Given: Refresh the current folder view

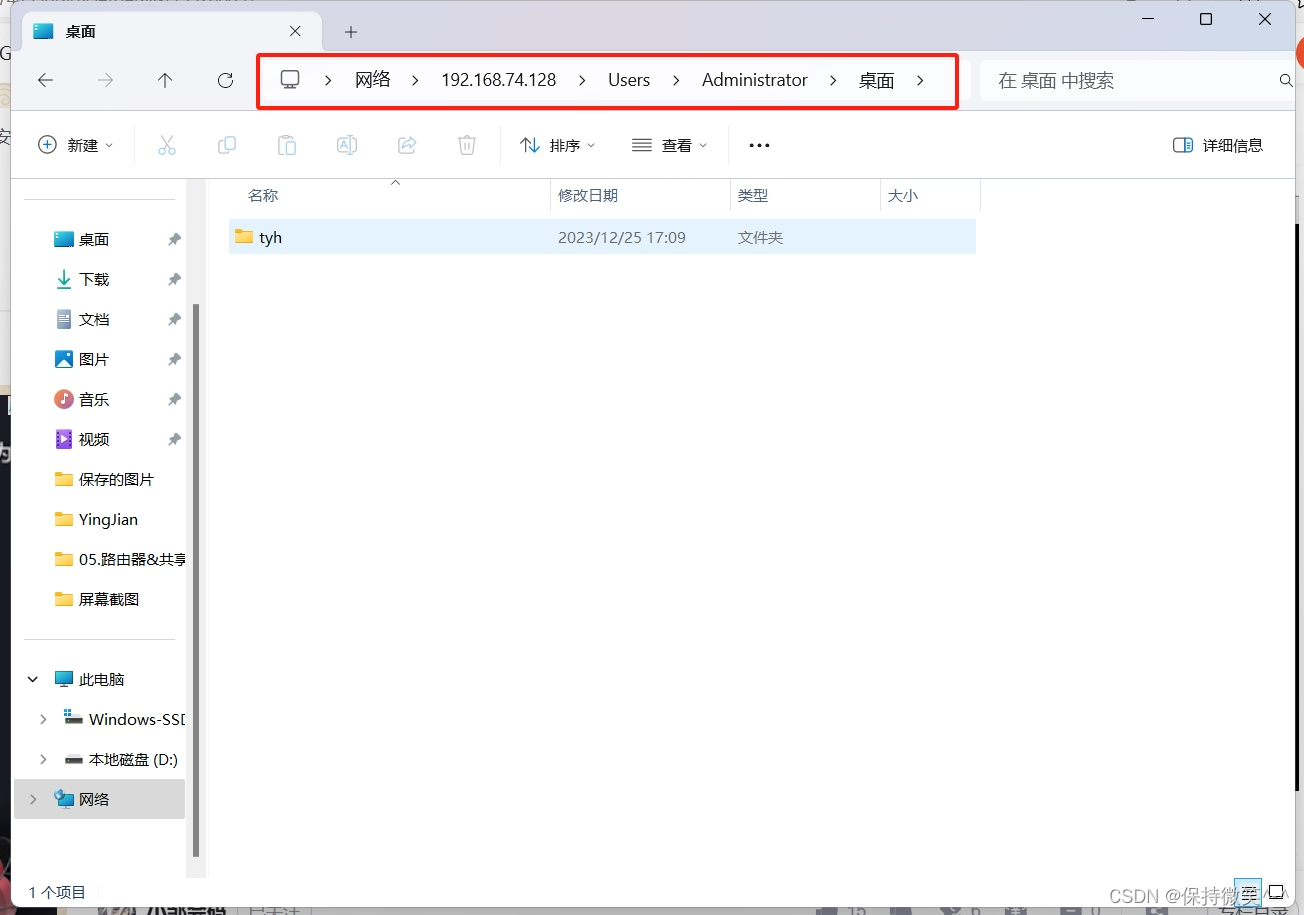Looking at the screenshot, I should (x=226, y=80).
